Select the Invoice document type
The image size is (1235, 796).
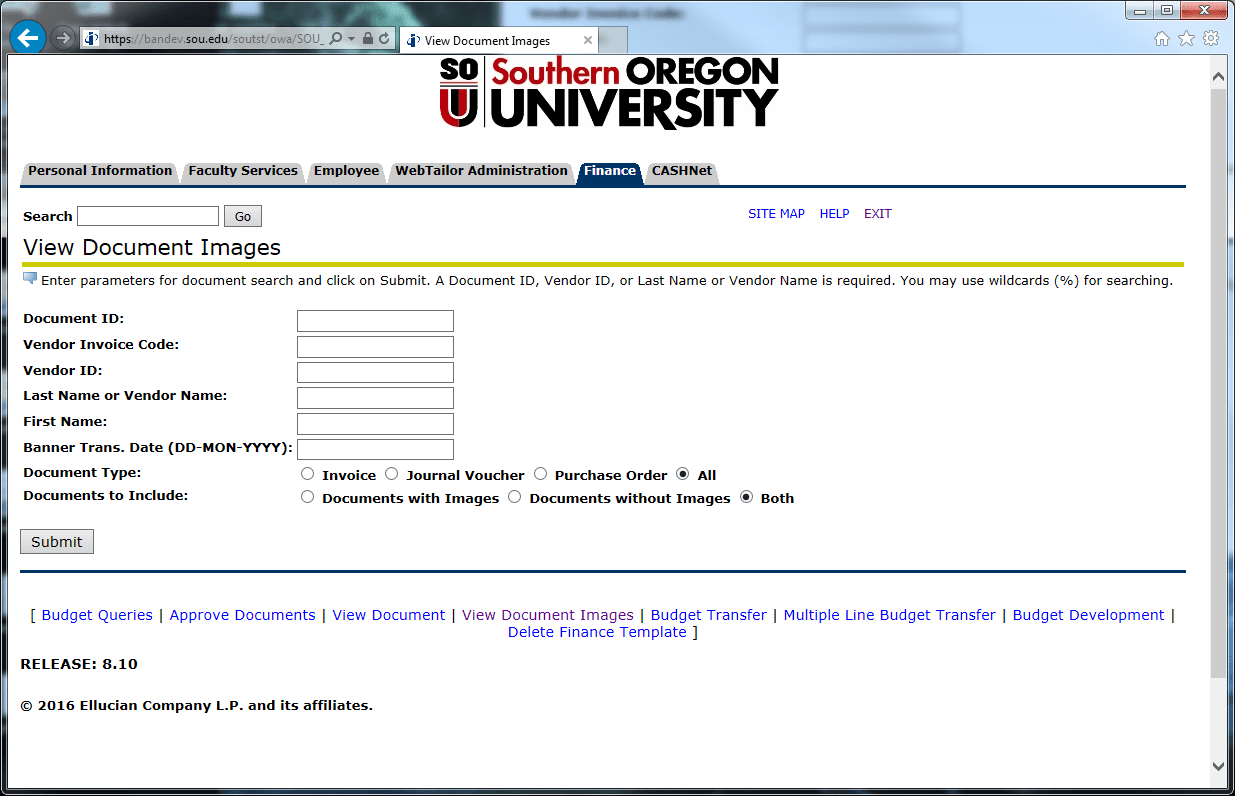pos(308,474)
